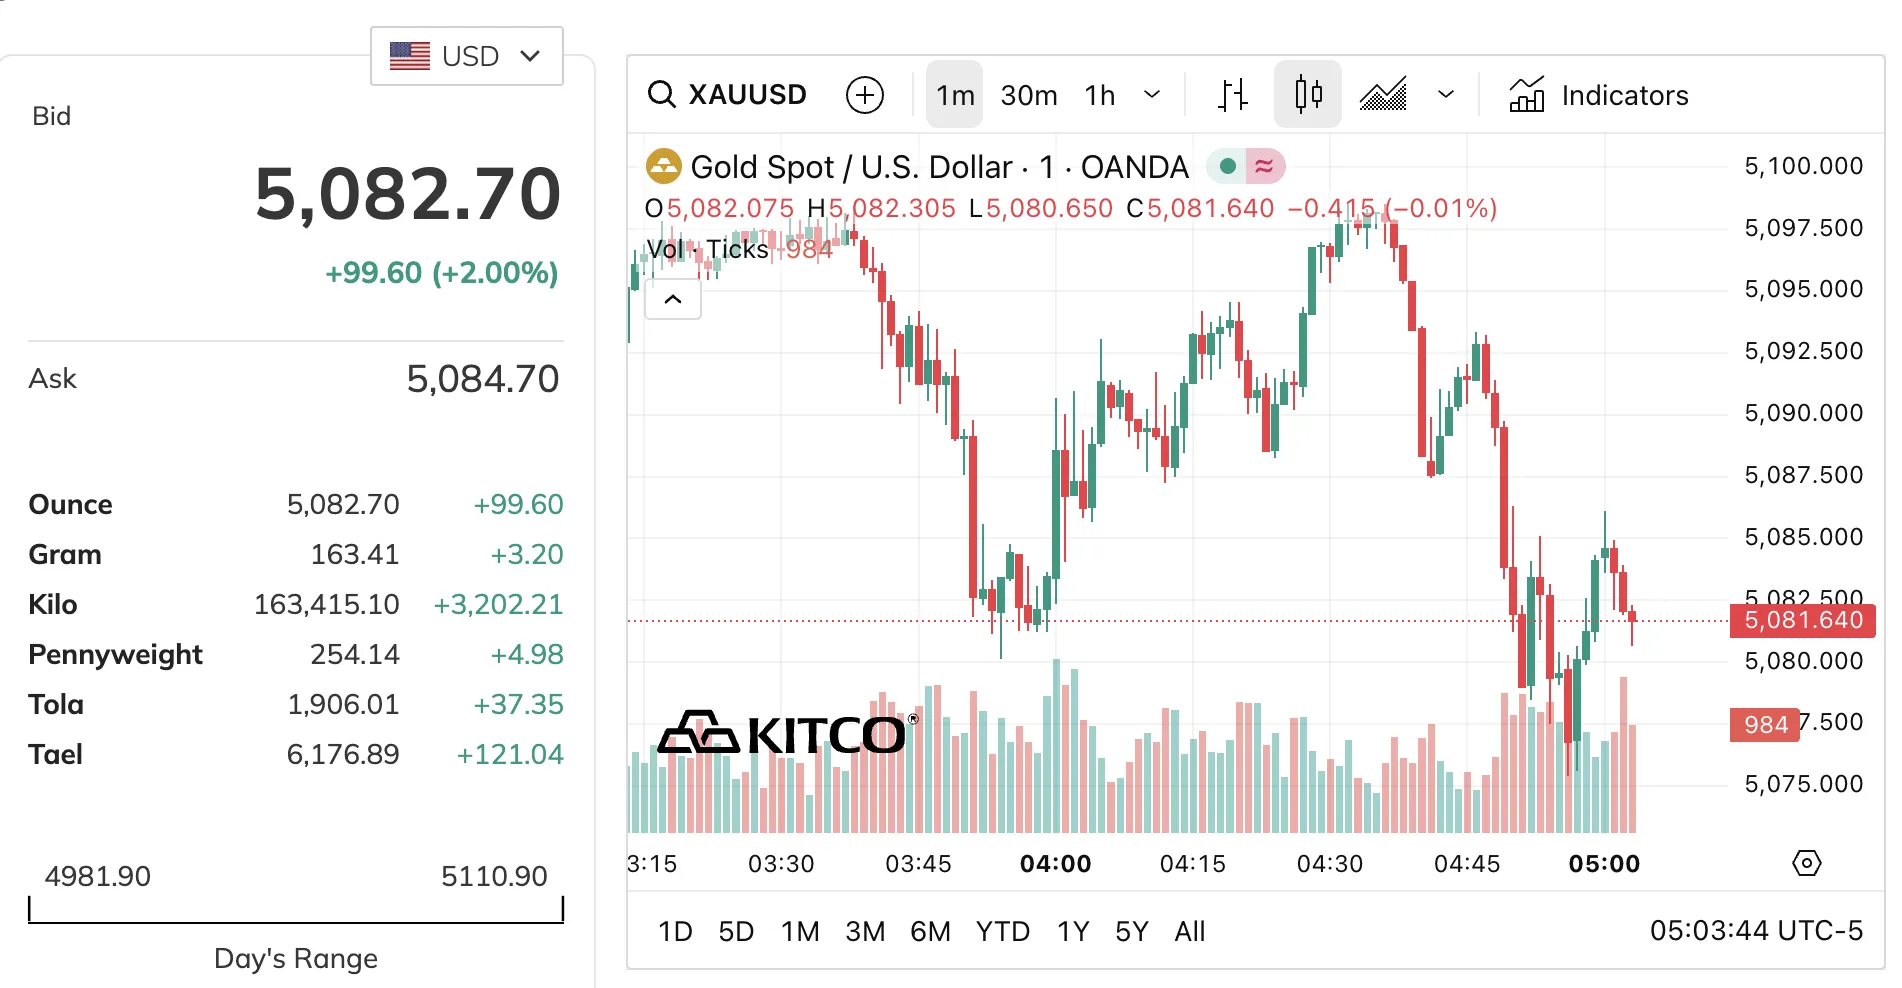Switch to the 1m interval

coord(955,95)
